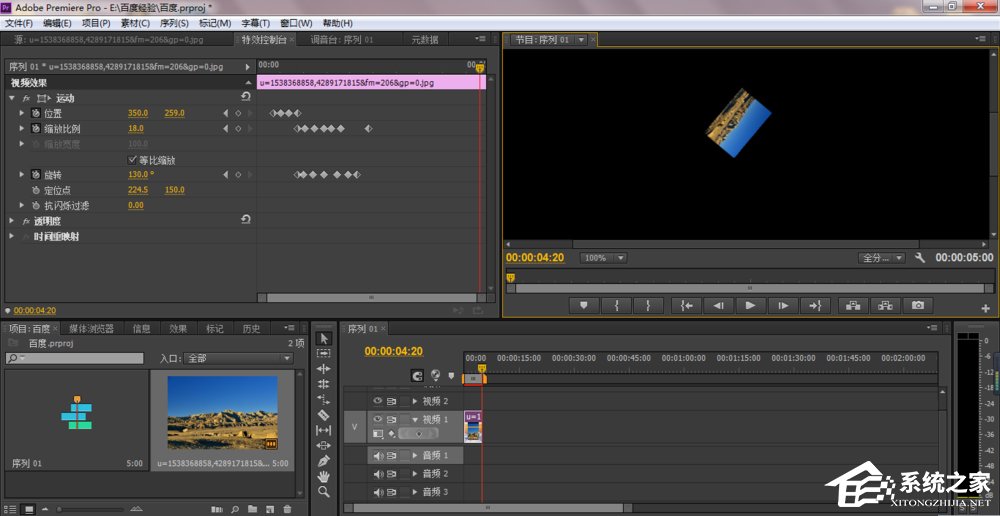This screenshot has width=1000, height=516.
Task: Collapse the 视频 1 track
Action: (416, 419)
